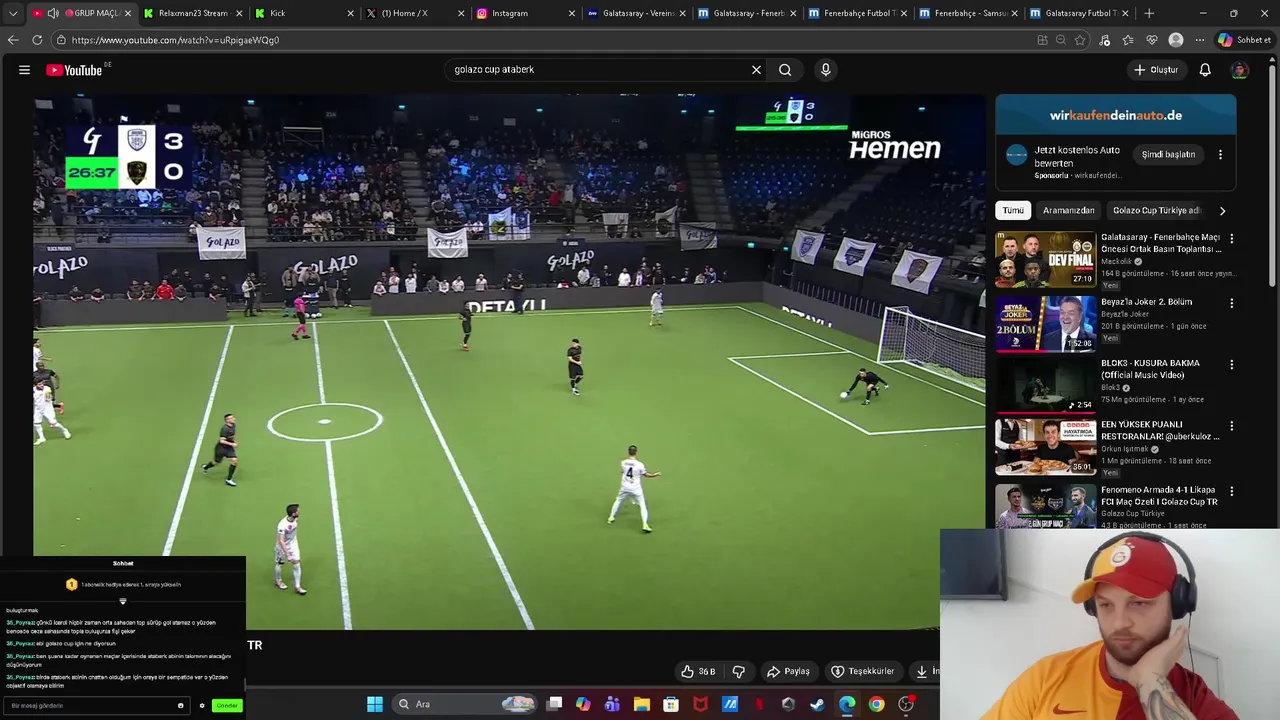Viewport: 1280px width, 720px height.
Task: Click the Orkun Işıtmak channel name
Action: (1125, 449)
